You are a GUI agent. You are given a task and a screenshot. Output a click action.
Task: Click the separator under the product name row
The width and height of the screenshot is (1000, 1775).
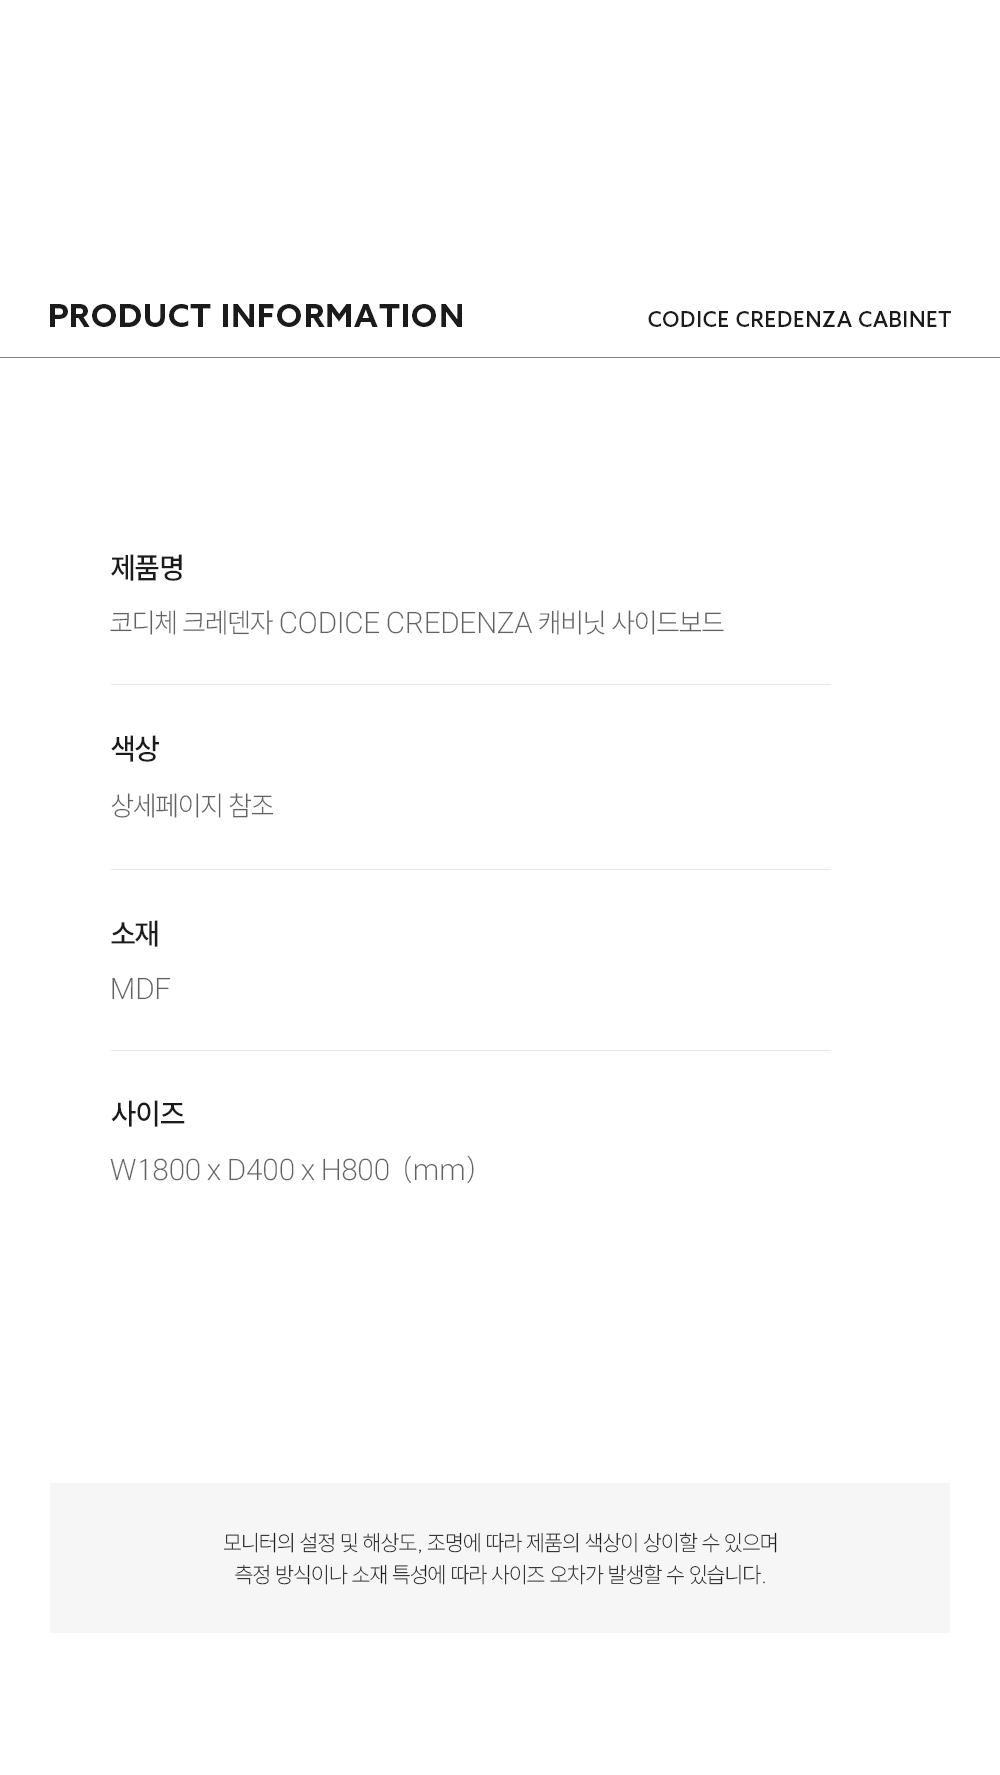pos(470,685)
